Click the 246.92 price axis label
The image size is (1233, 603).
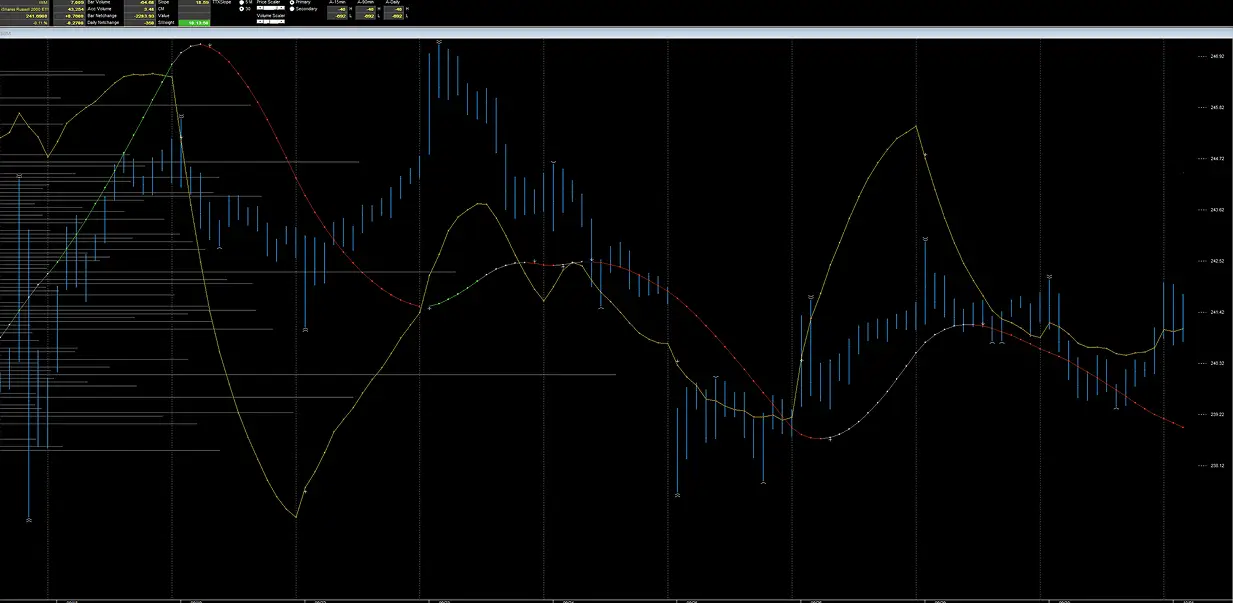click(1217, 56)
